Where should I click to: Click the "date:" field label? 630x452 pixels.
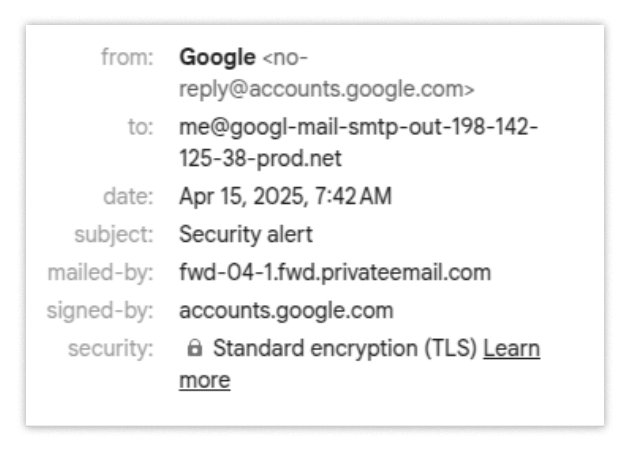[x=129, y=197]
